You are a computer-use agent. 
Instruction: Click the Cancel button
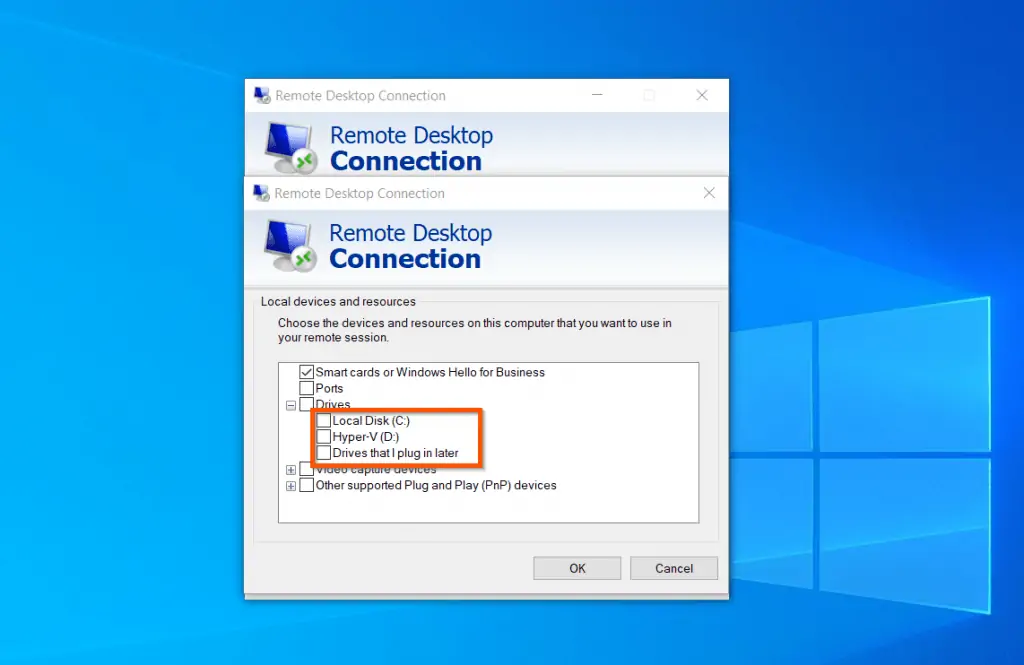point(673,567)
